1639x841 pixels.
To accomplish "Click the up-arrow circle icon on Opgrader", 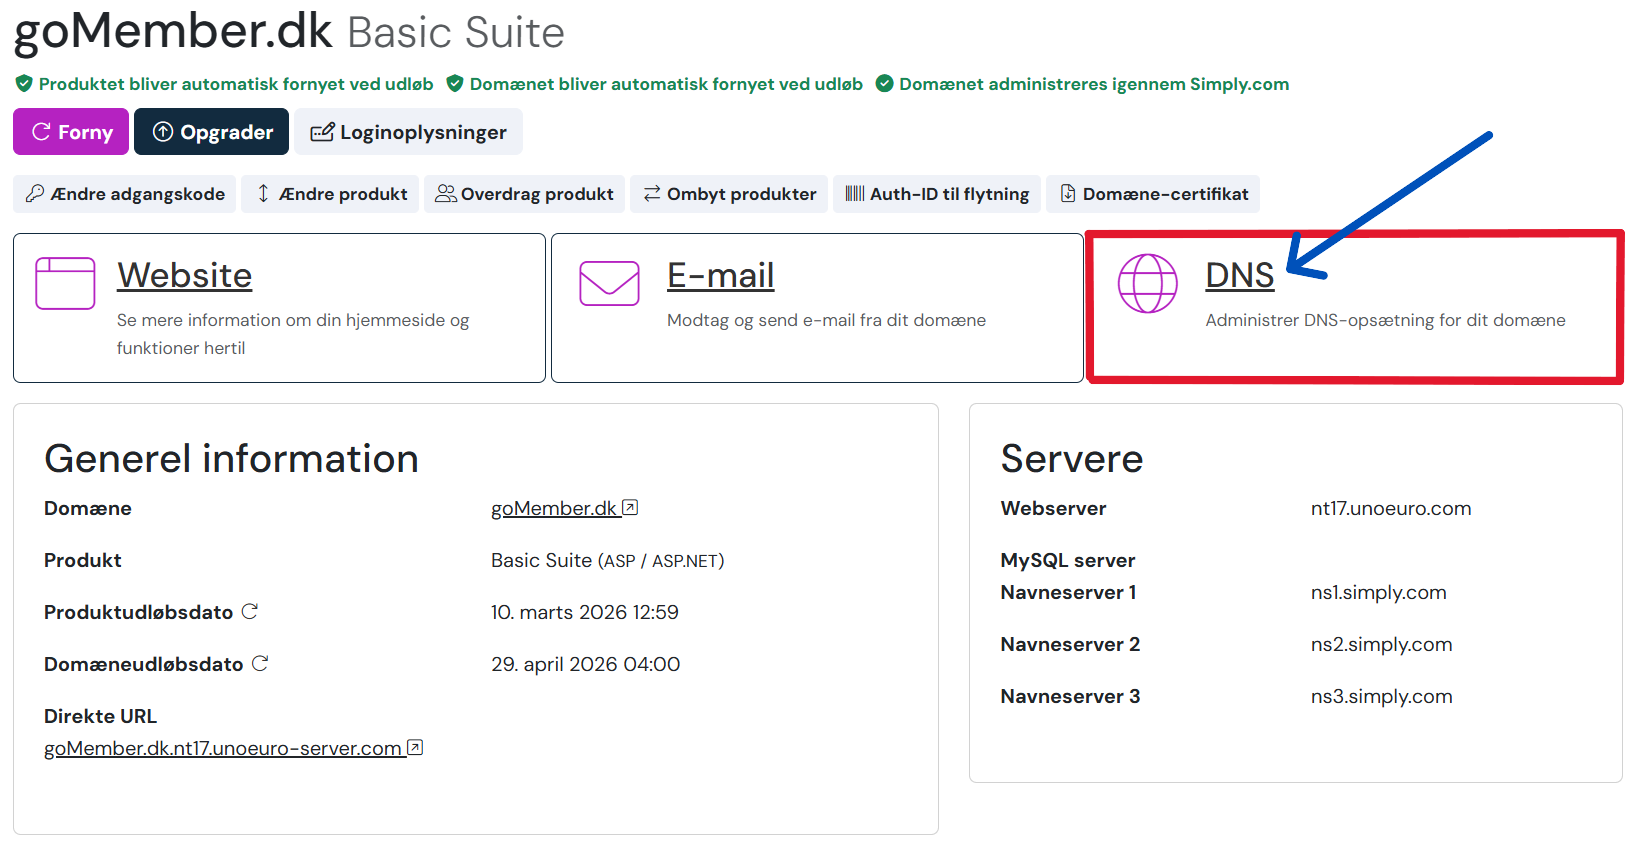I will point(163,132).
